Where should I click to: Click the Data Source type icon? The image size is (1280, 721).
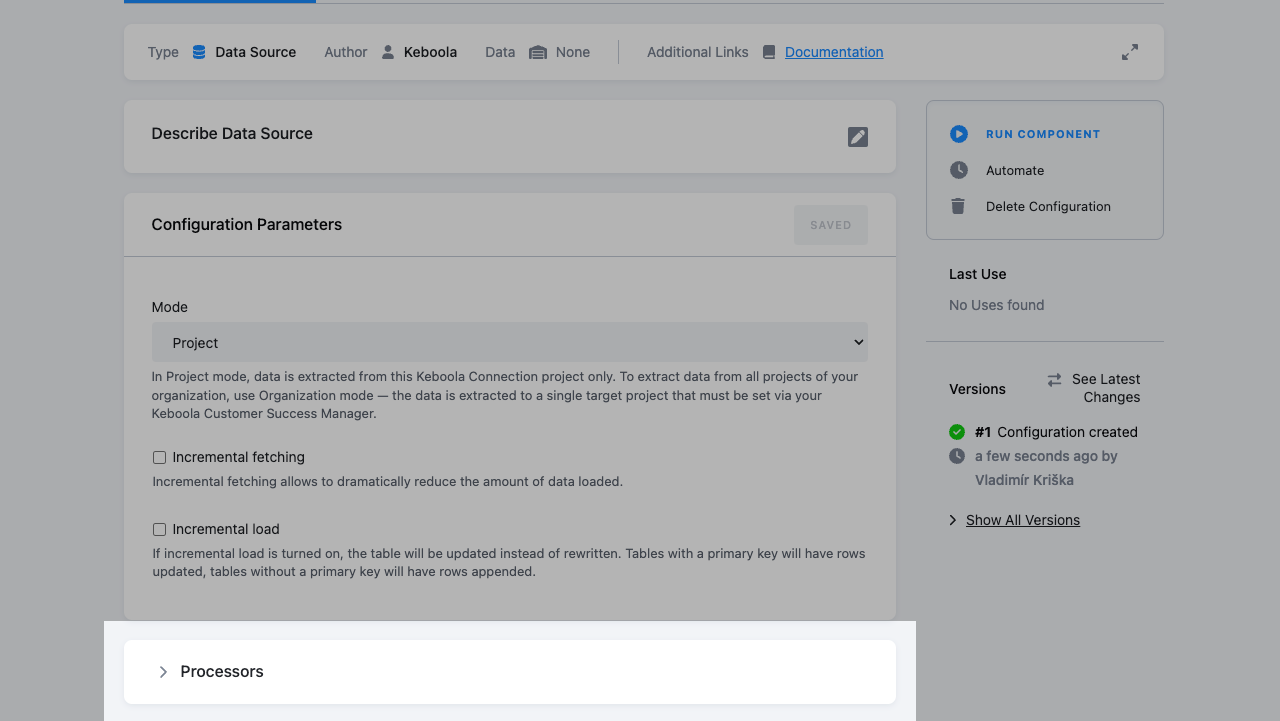[198, 51]
